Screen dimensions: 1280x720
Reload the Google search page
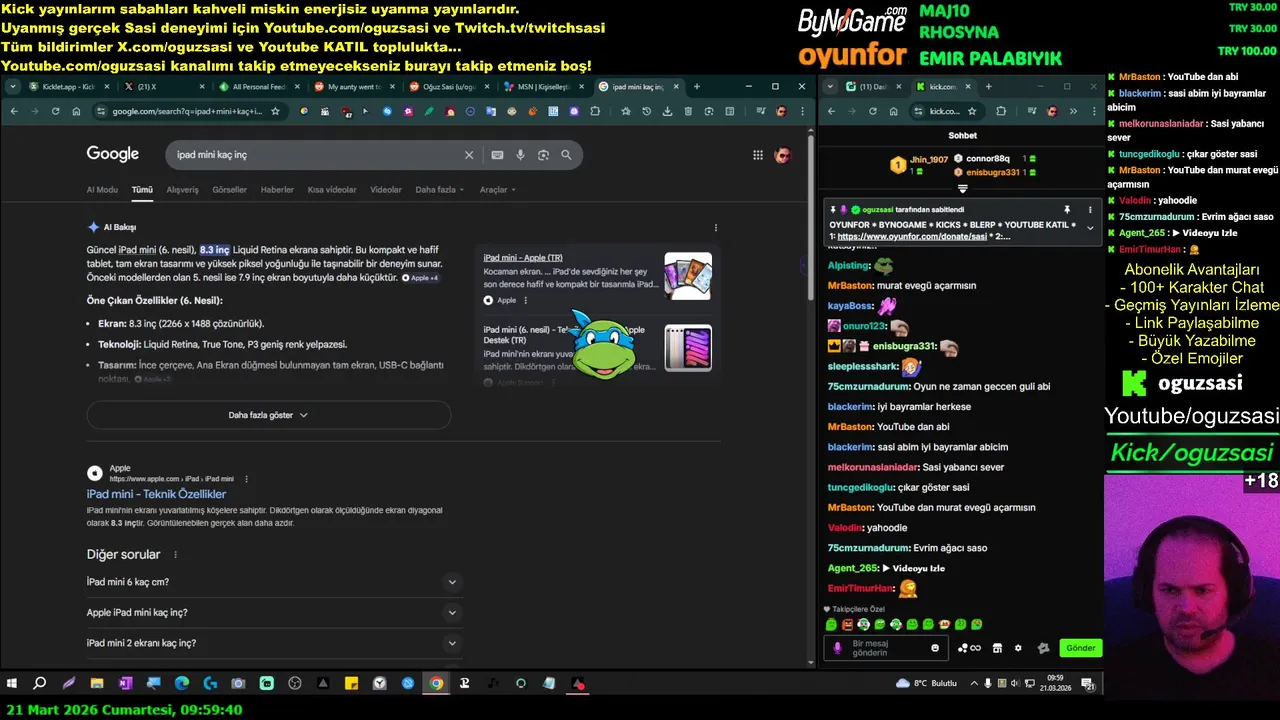[x=55, y=111]
